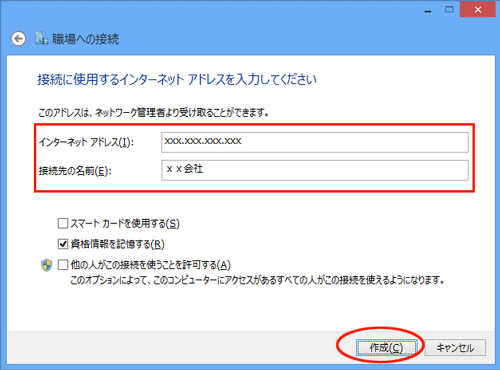Click the インターネット アドレス(I) label
The image size is (500, 370).
(x=86, y=142)
